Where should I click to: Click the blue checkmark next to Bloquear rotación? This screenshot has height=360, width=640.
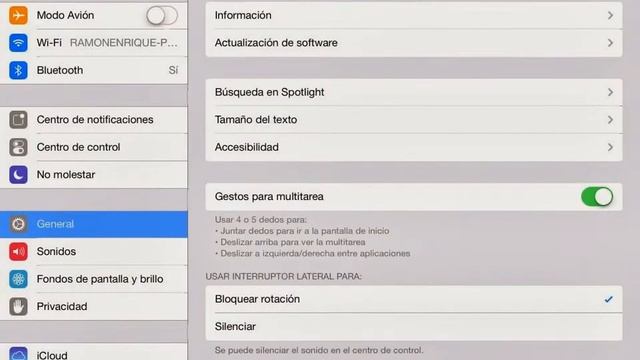pos(609,299)
